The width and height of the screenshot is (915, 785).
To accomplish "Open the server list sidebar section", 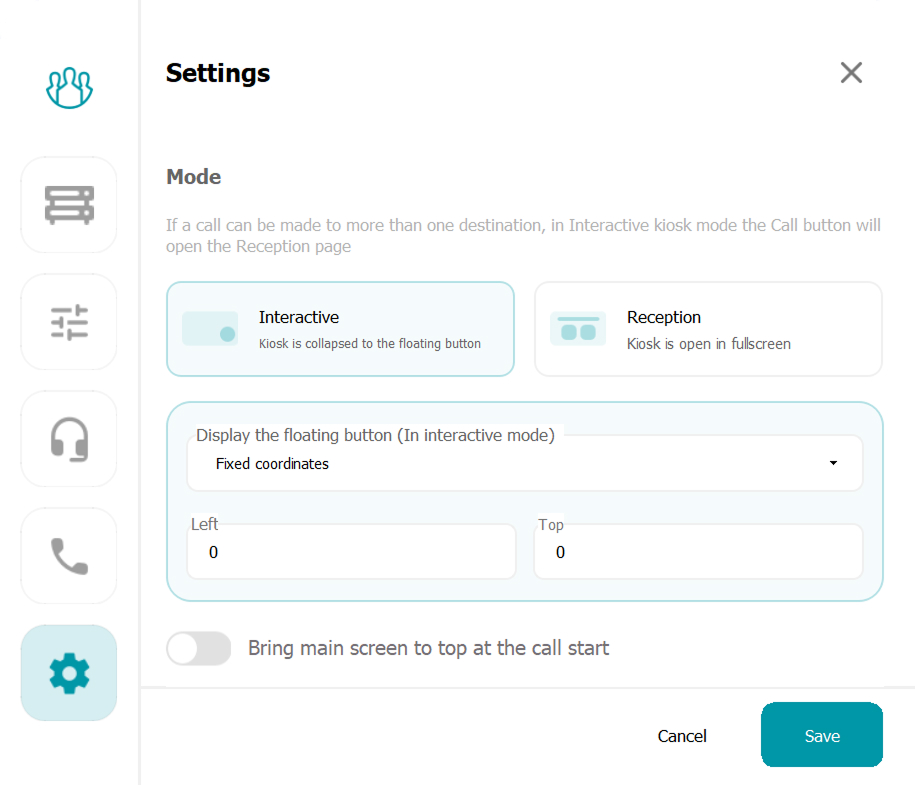I will click(69, 204).
